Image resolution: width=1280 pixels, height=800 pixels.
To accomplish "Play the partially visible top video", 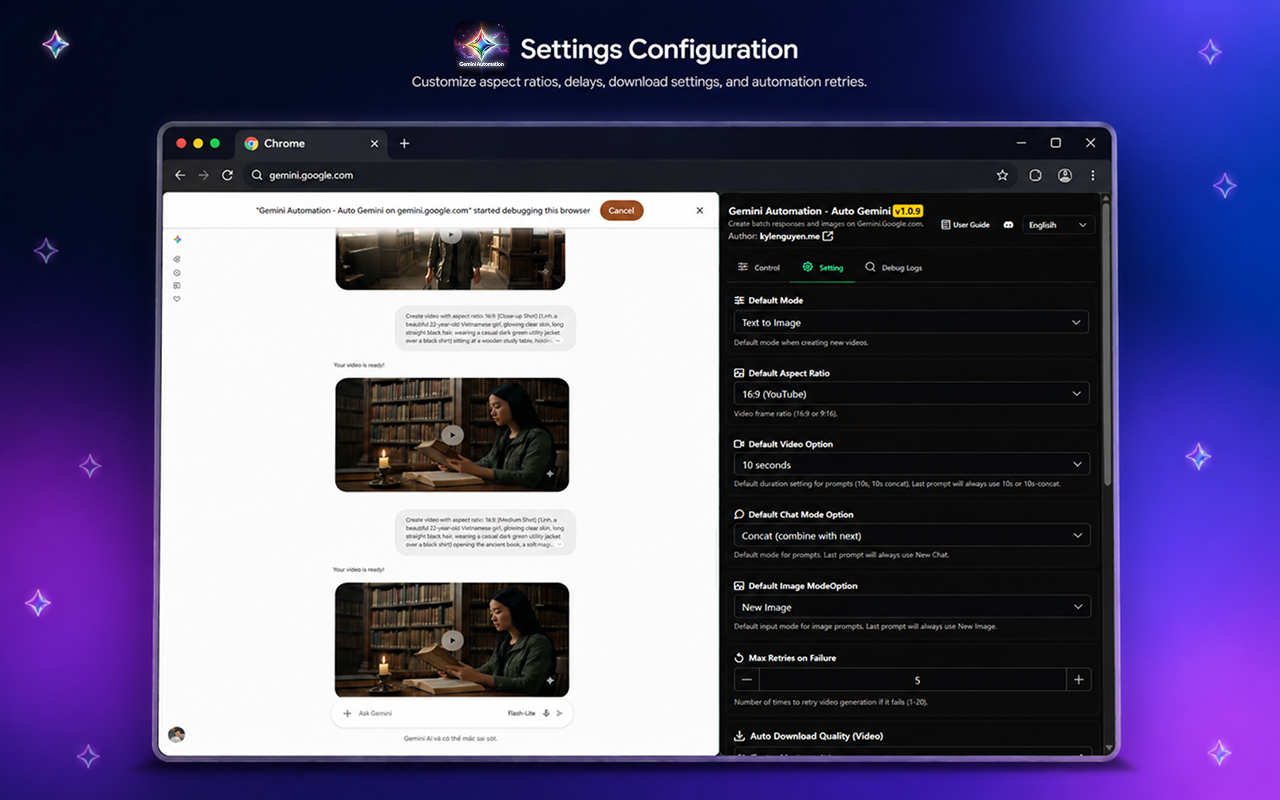I will [x=452, y=235].
